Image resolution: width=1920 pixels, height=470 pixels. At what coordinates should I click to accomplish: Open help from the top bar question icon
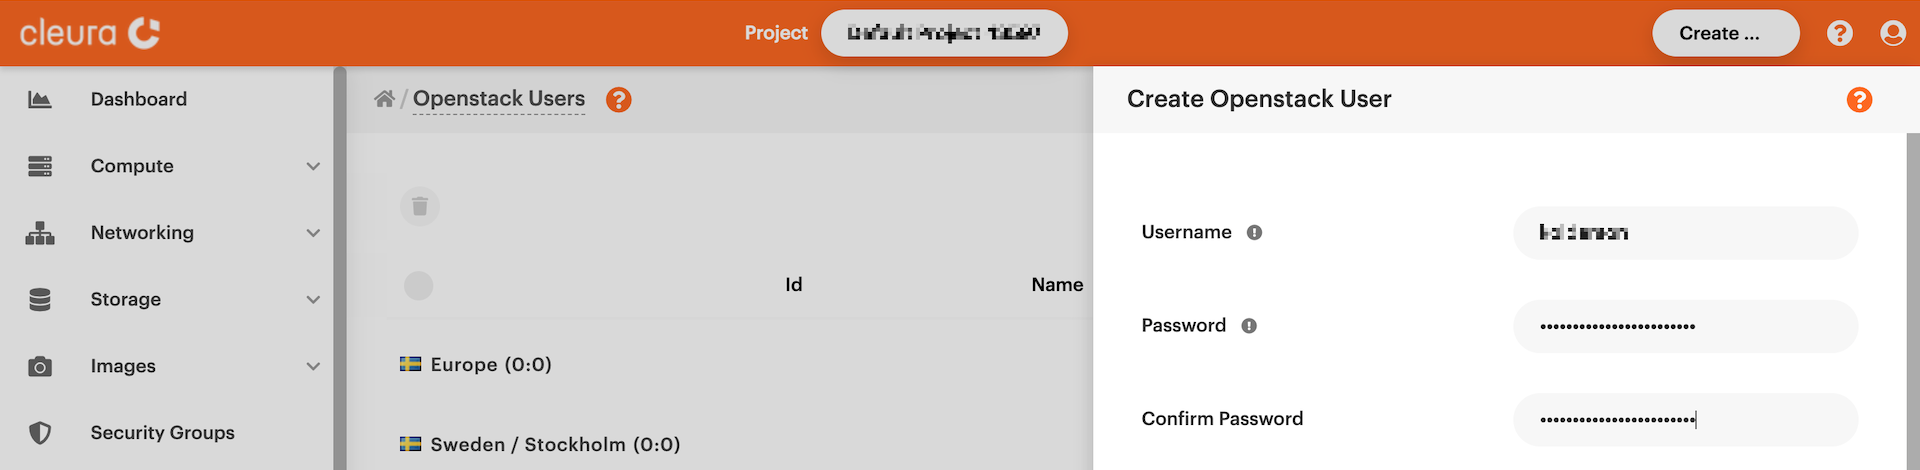point(1839,33)
